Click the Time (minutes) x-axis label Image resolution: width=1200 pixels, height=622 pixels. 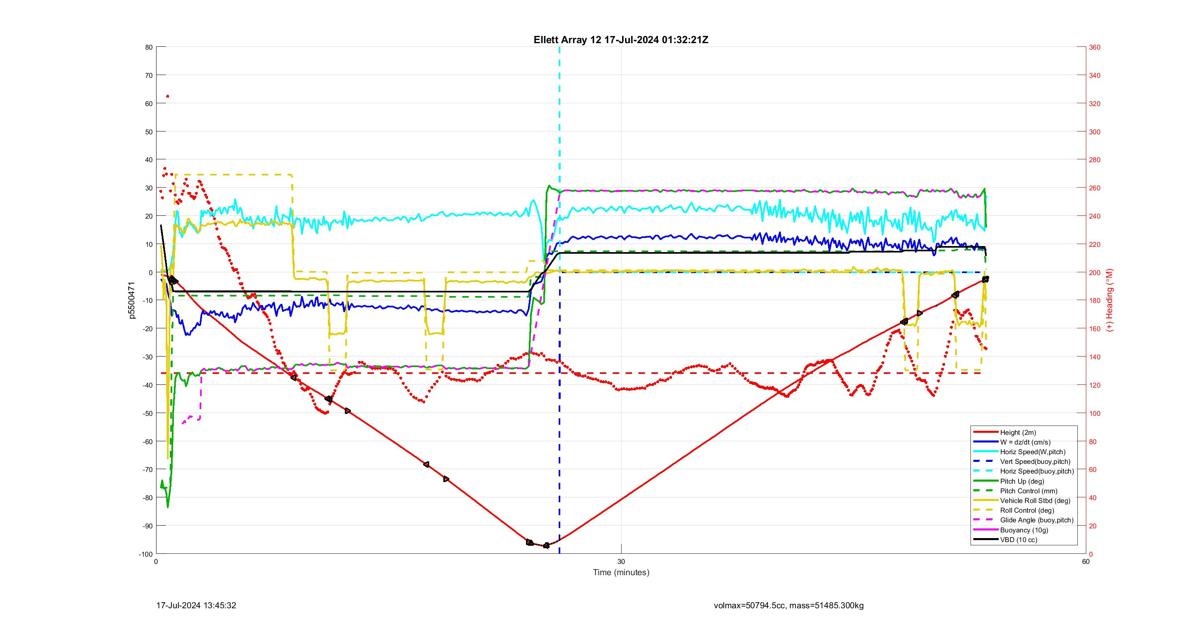tap(621, 573)
